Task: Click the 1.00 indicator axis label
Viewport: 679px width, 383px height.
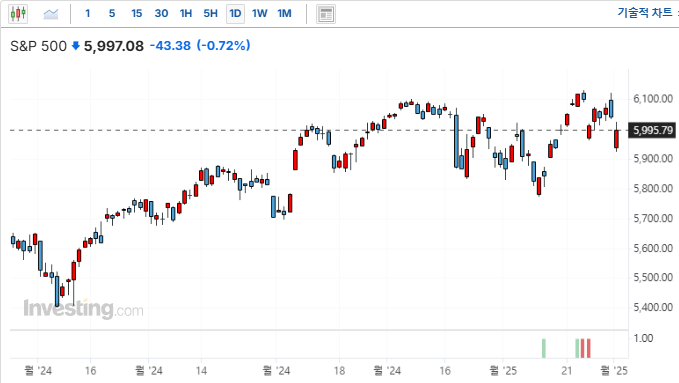Action: click(x=643, y=338)
